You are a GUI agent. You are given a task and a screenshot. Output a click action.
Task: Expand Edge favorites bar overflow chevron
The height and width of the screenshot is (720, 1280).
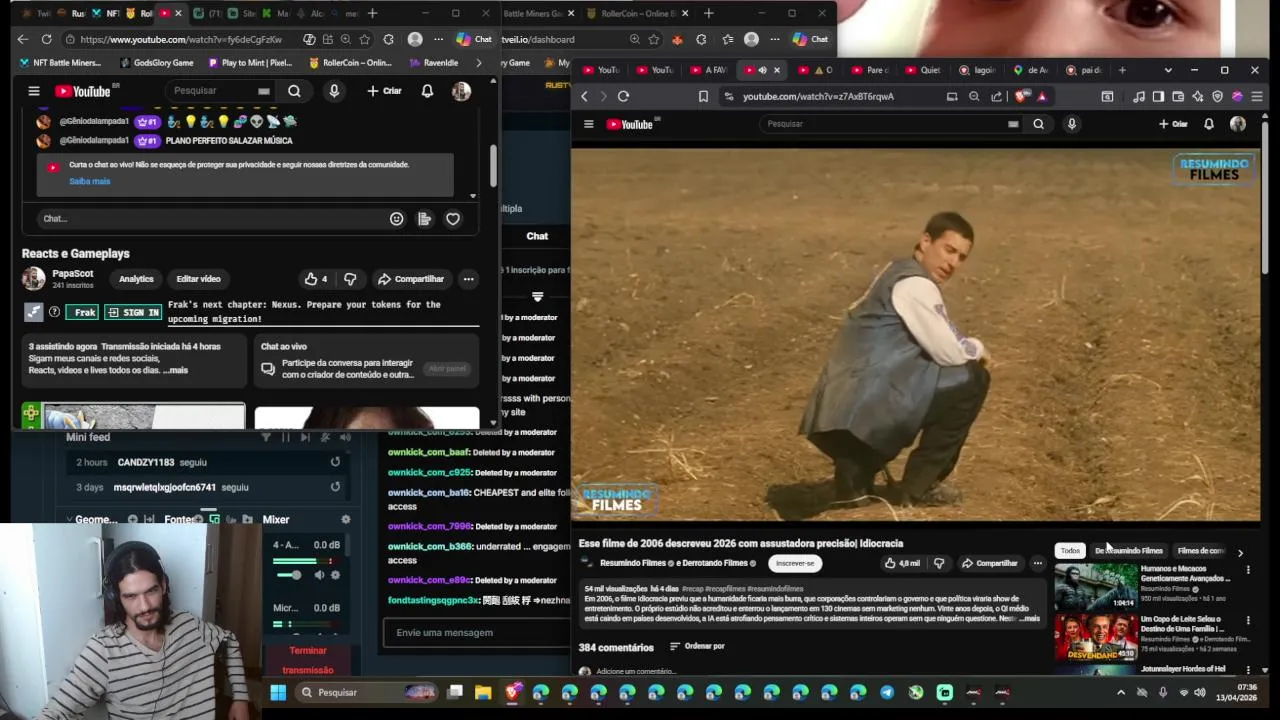478,62
